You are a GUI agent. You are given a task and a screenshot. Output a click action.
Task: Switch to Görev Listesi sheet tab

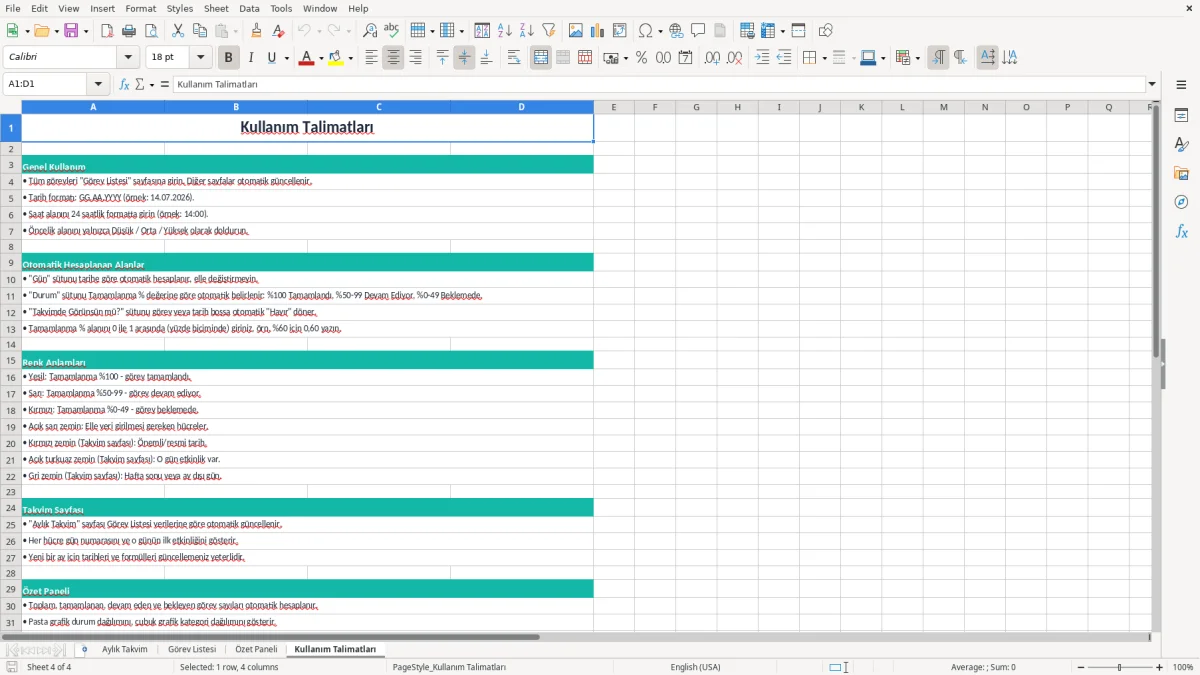pos(192,650)
